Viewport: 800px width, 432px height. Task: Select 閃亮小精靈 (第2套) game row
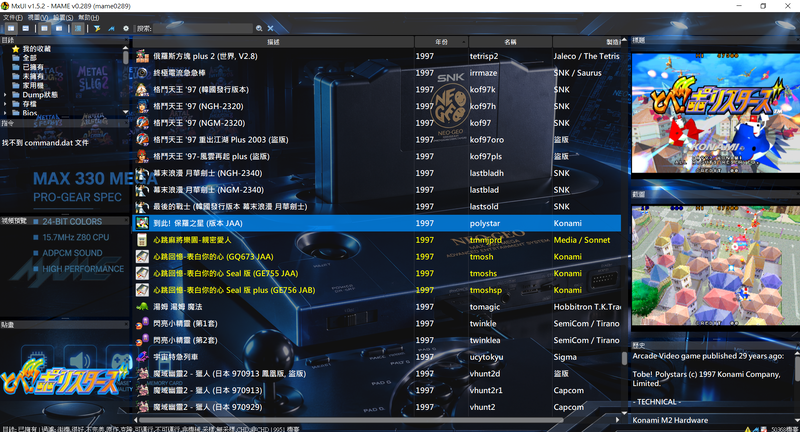[377, 340]
